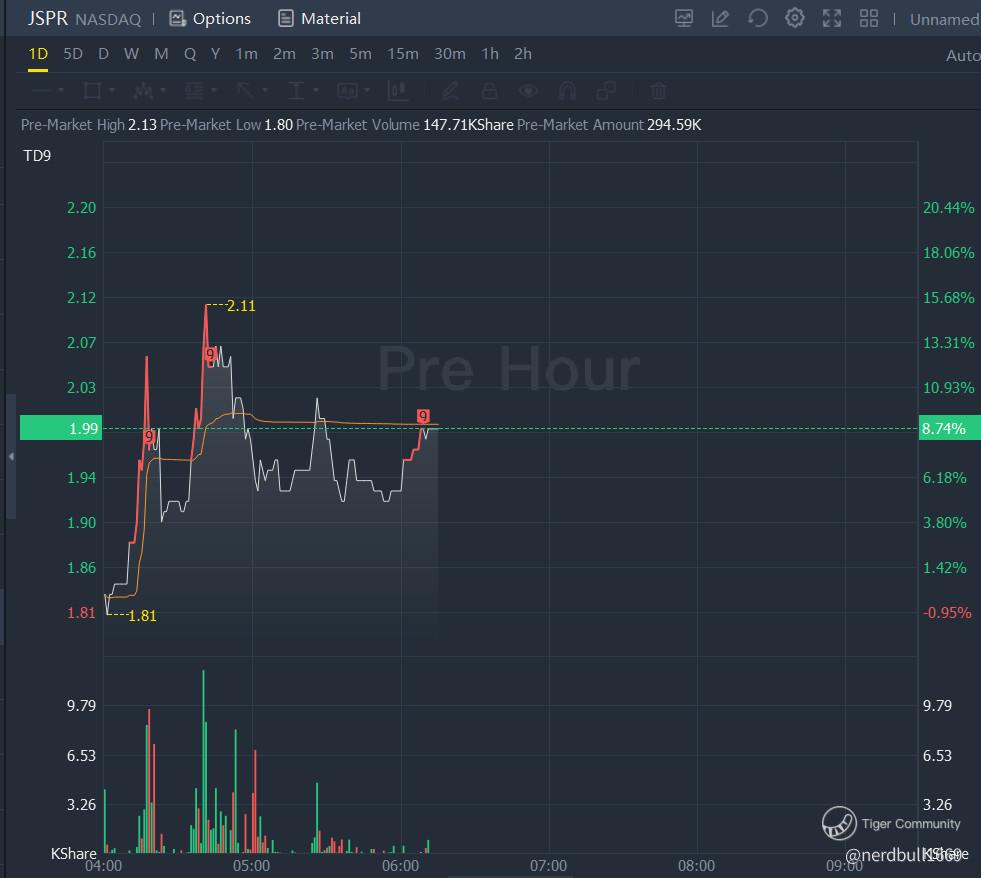Screen dimensions: 981x878
Task: Expand the wave pattern tool dropdown arrow
Action: pyautogui.click(x=163, y=91)
